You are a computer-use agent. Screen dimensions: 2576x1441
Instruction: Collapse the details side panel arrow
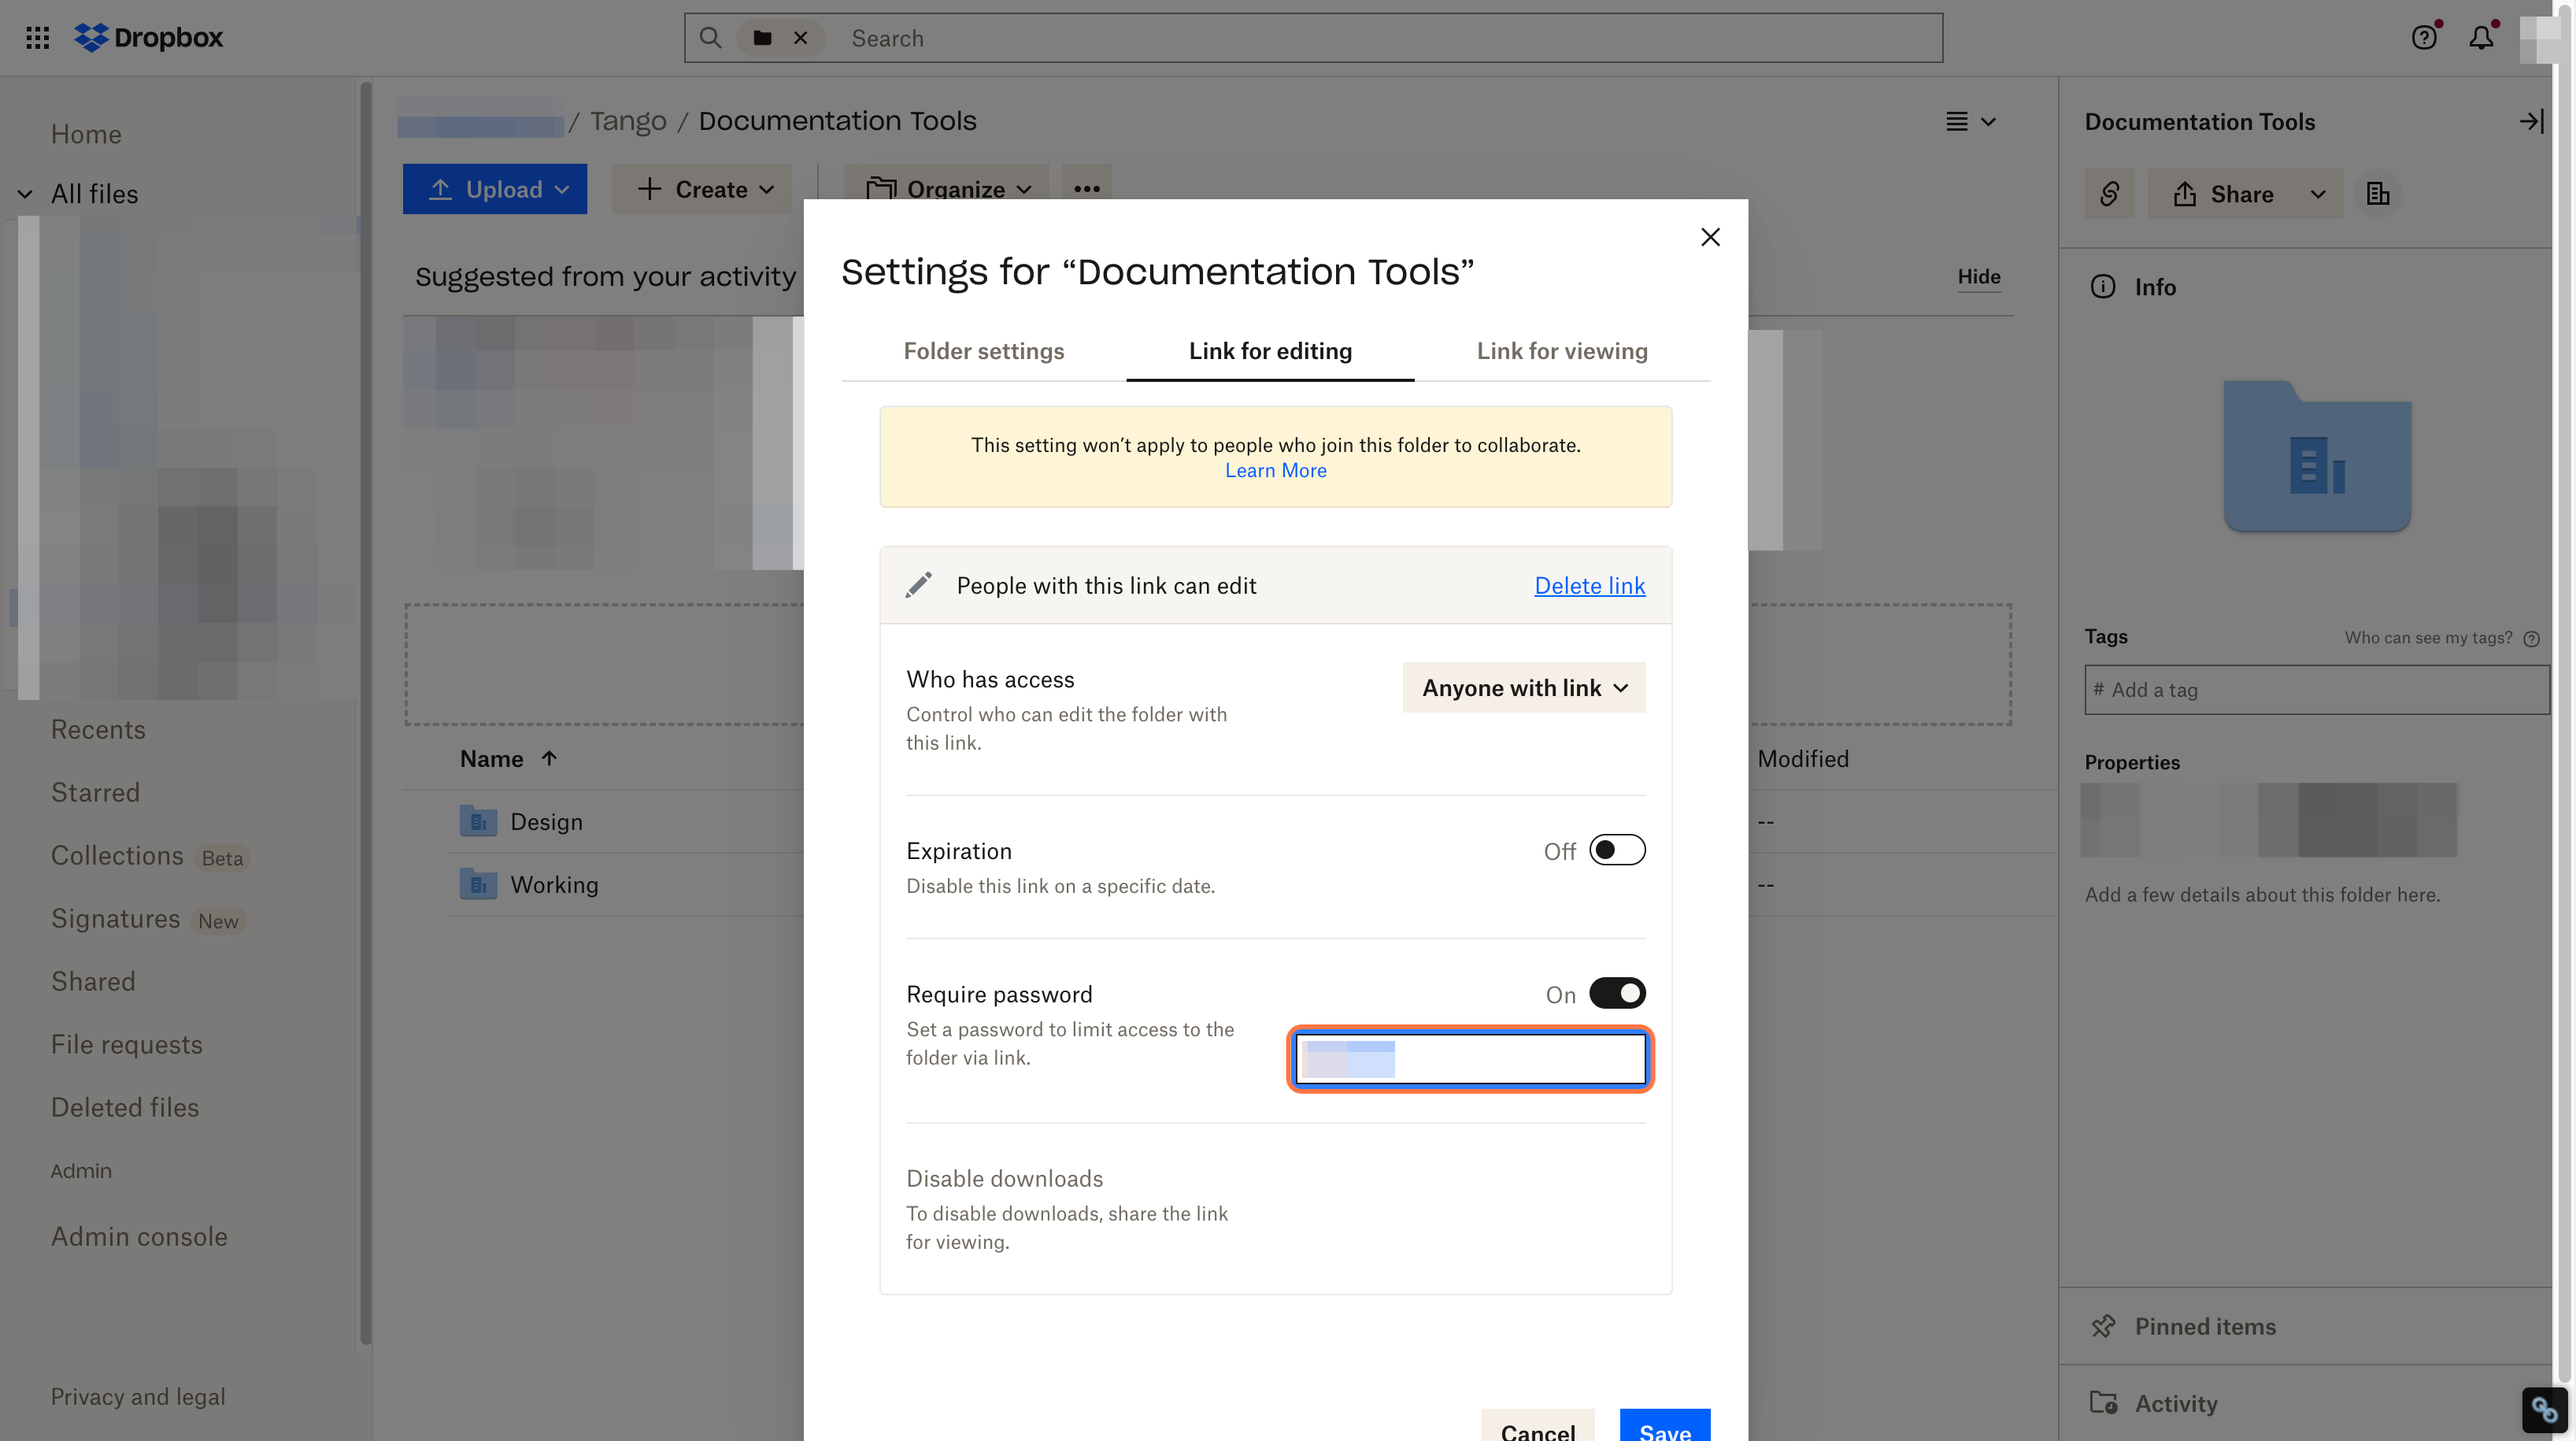click(2531, 121)
